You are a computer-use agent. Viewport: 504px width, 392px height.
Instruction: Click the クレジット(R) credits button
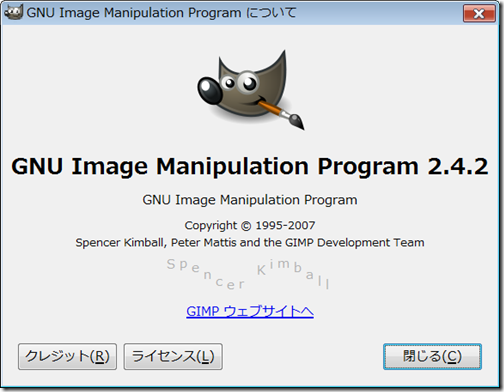click(x=67, y=356)
